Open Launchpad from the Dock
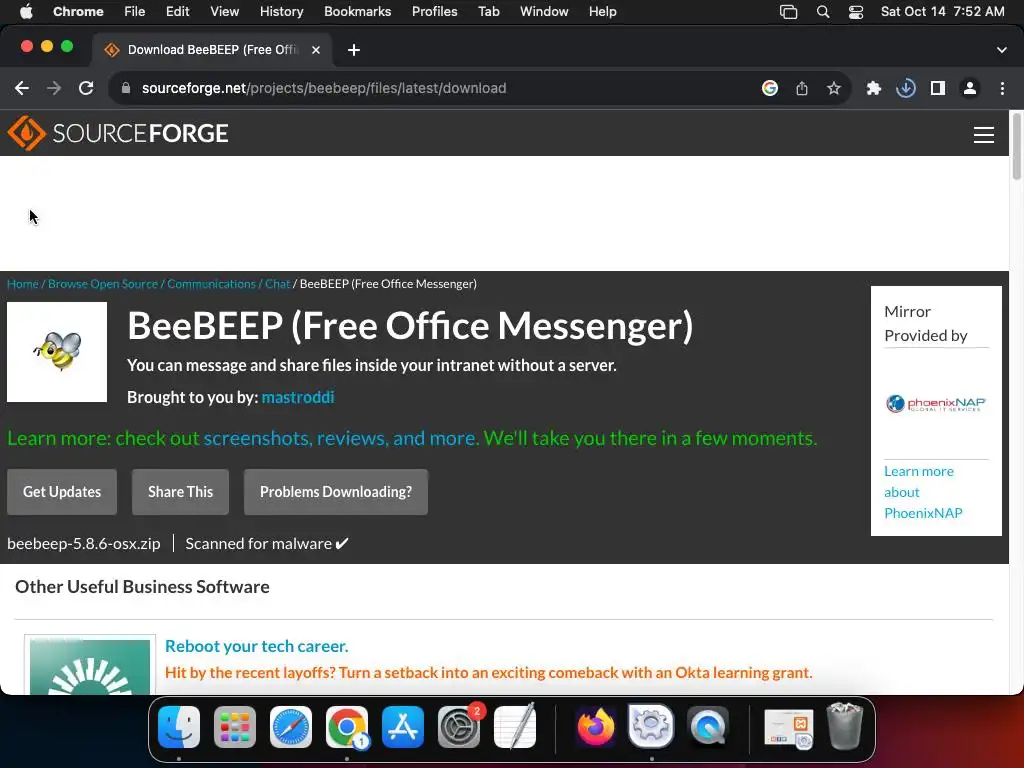1024x768 pixels. pyautogui.click(x=235, y=727)
